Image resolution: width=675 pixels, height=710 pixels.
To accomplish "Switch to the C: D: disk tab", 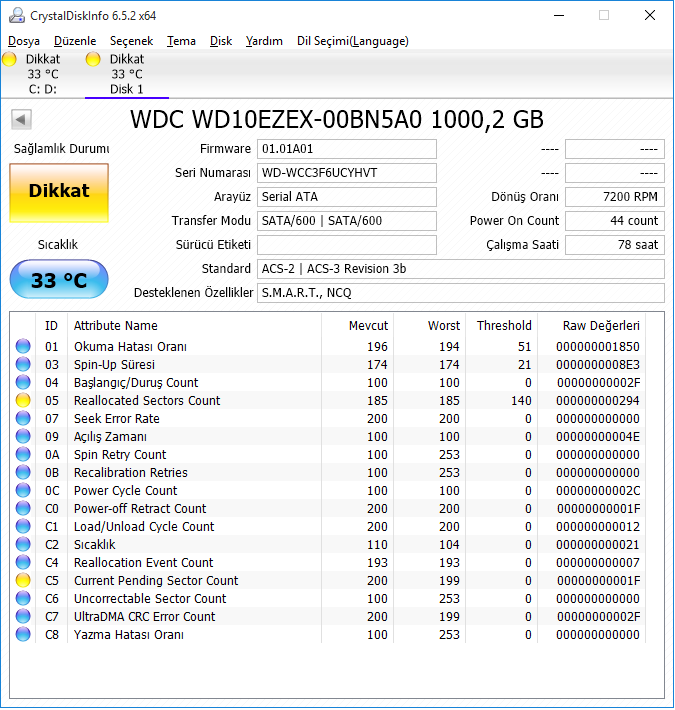I will (43, 74).
